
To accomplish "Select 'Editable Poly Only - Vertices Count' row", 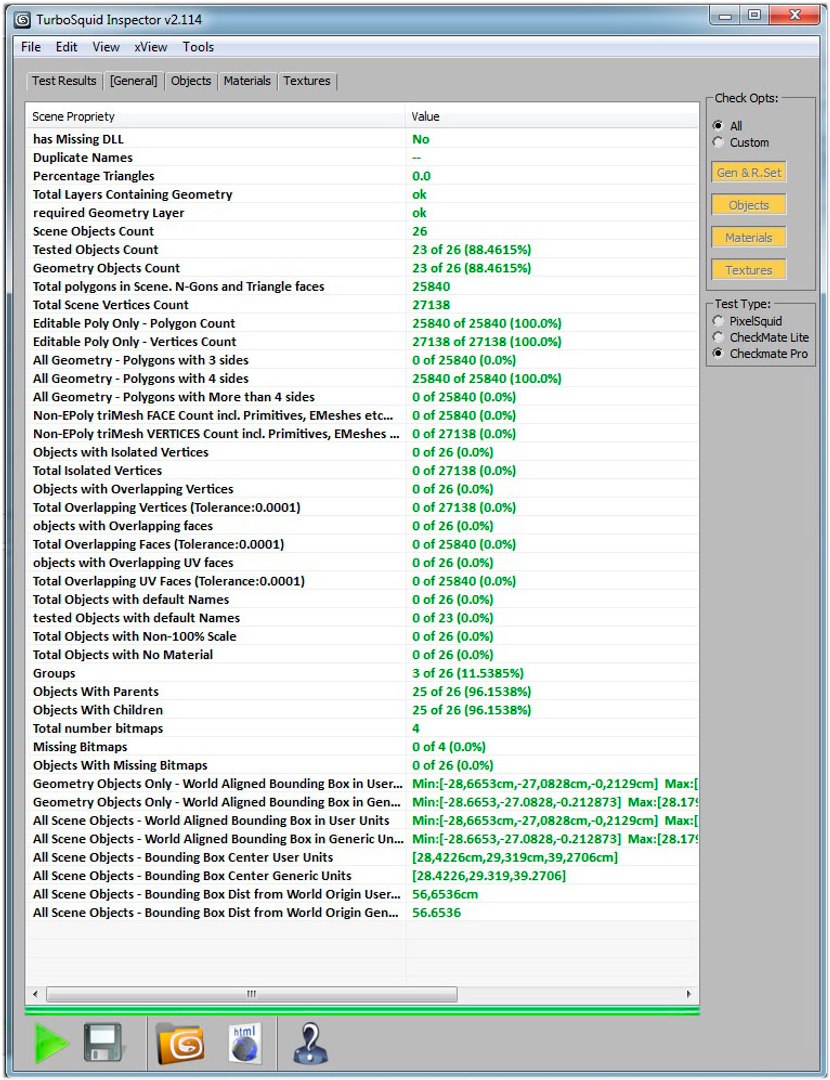I will click(x=362, y=342).
